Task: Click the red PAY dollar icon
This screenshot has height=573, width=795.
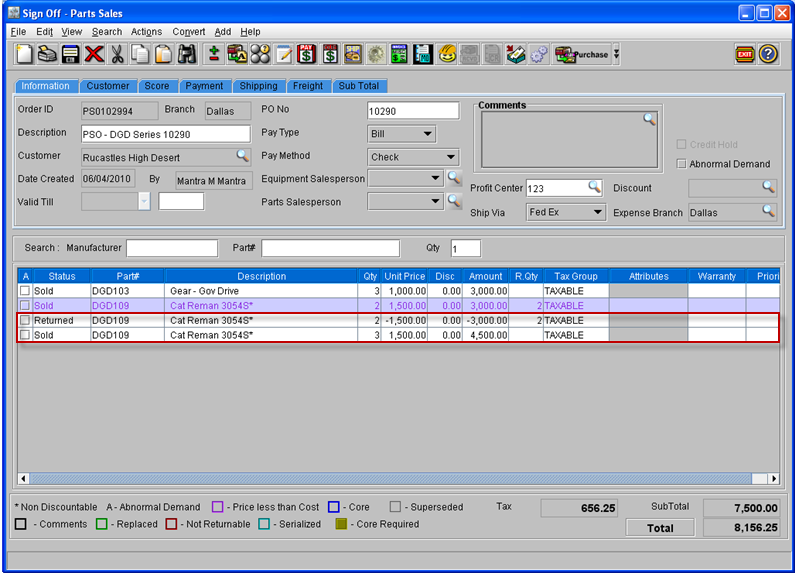Action: coord(307,54)
